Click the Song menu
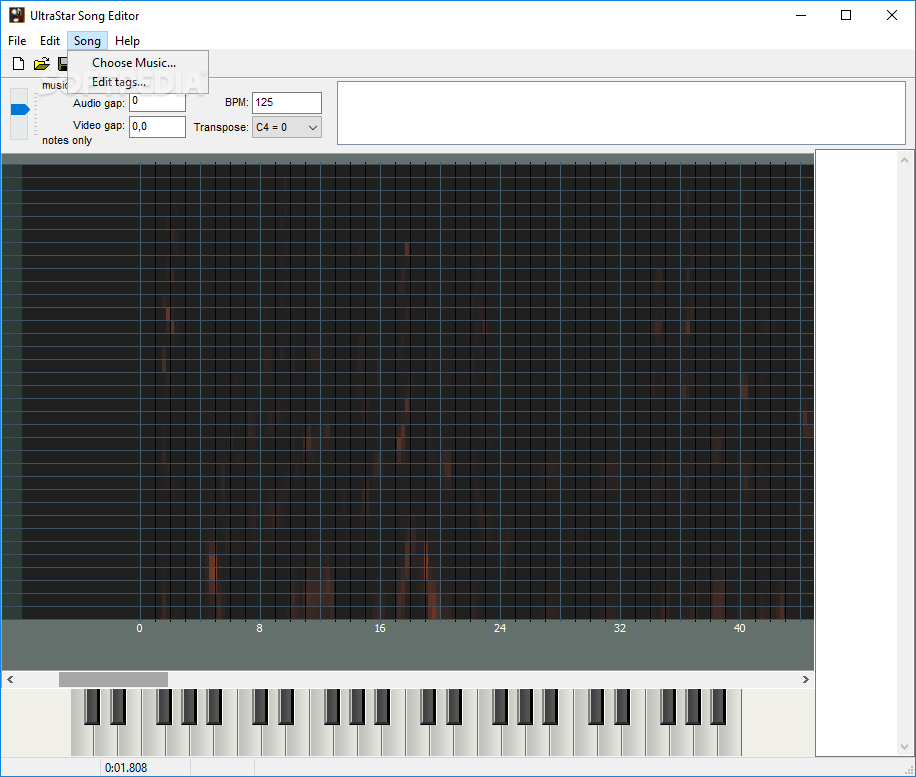The image size is (916, 777). click(87, 41)
